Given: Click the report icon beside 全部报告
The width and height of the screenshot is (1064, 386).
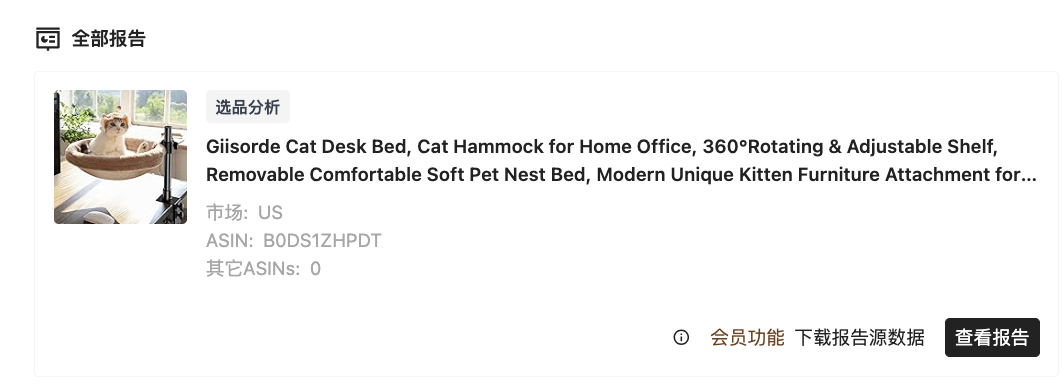Looking at the screenshot, I should pyautogui.click(x=48, y=39).
